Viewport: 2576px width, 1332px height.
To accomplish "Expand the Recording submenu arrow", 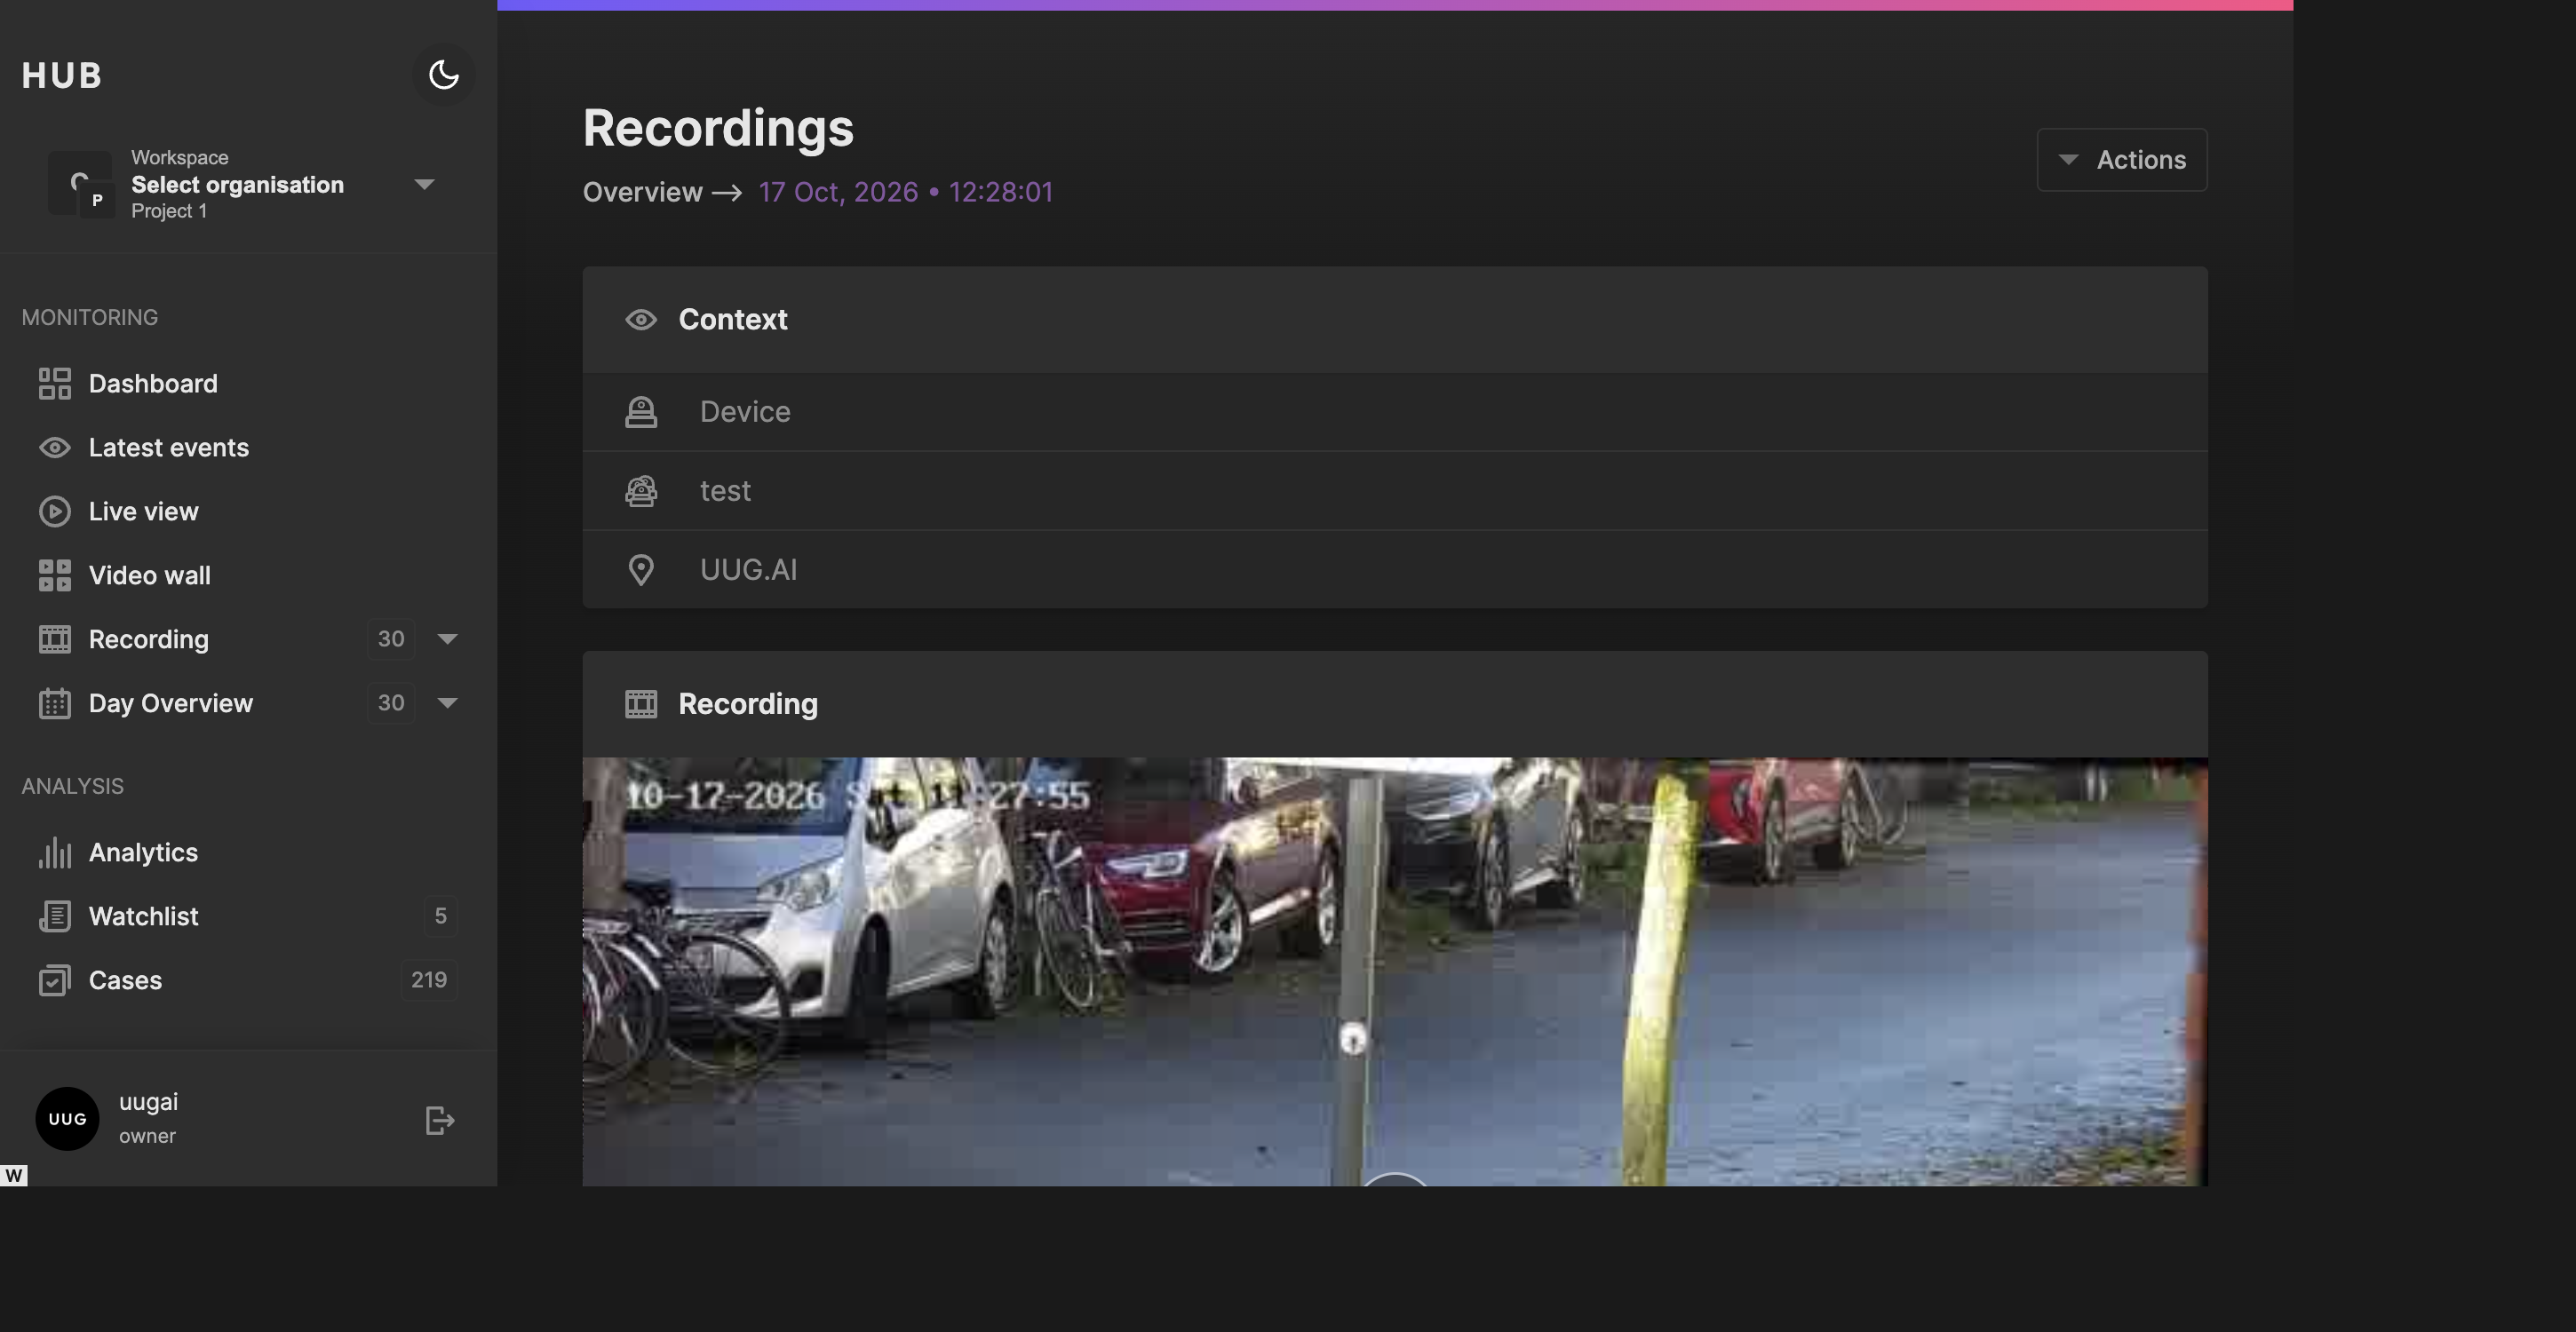I will click(448, 639).
